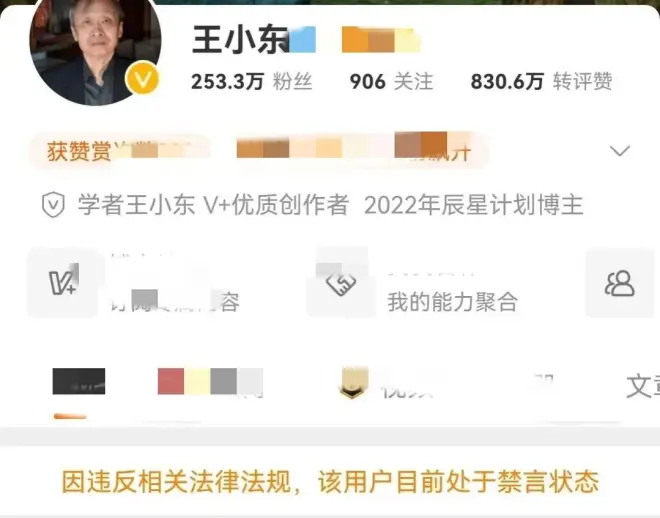Click the username 王小东
660x518 pixels.
240,40
